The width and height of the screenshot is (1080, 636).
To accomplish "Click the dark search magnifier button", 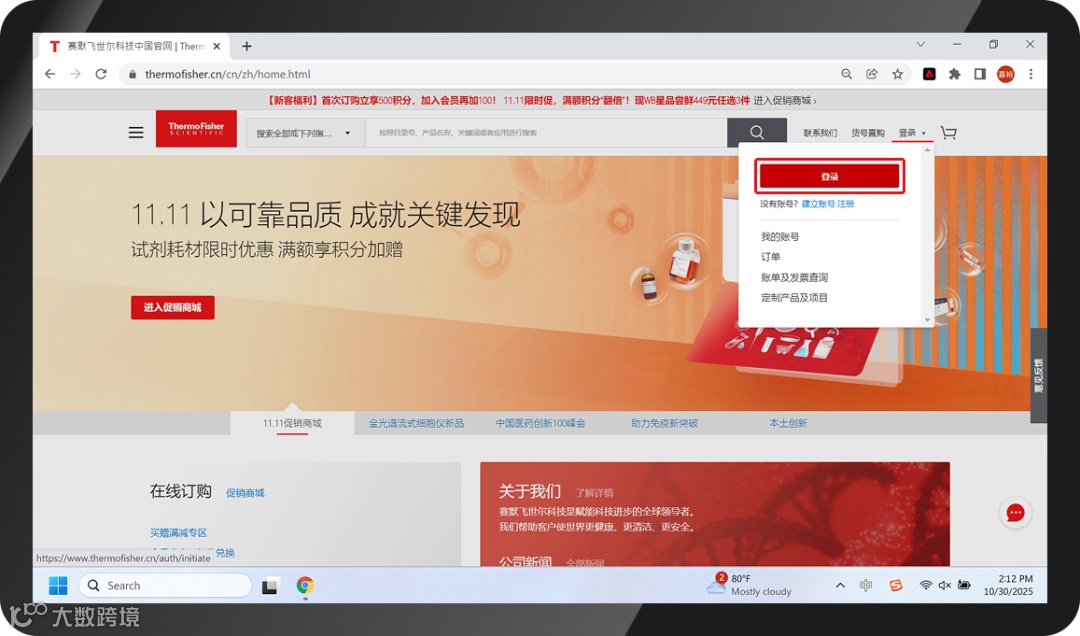I will pyautogui.click(x=757, y=132).
